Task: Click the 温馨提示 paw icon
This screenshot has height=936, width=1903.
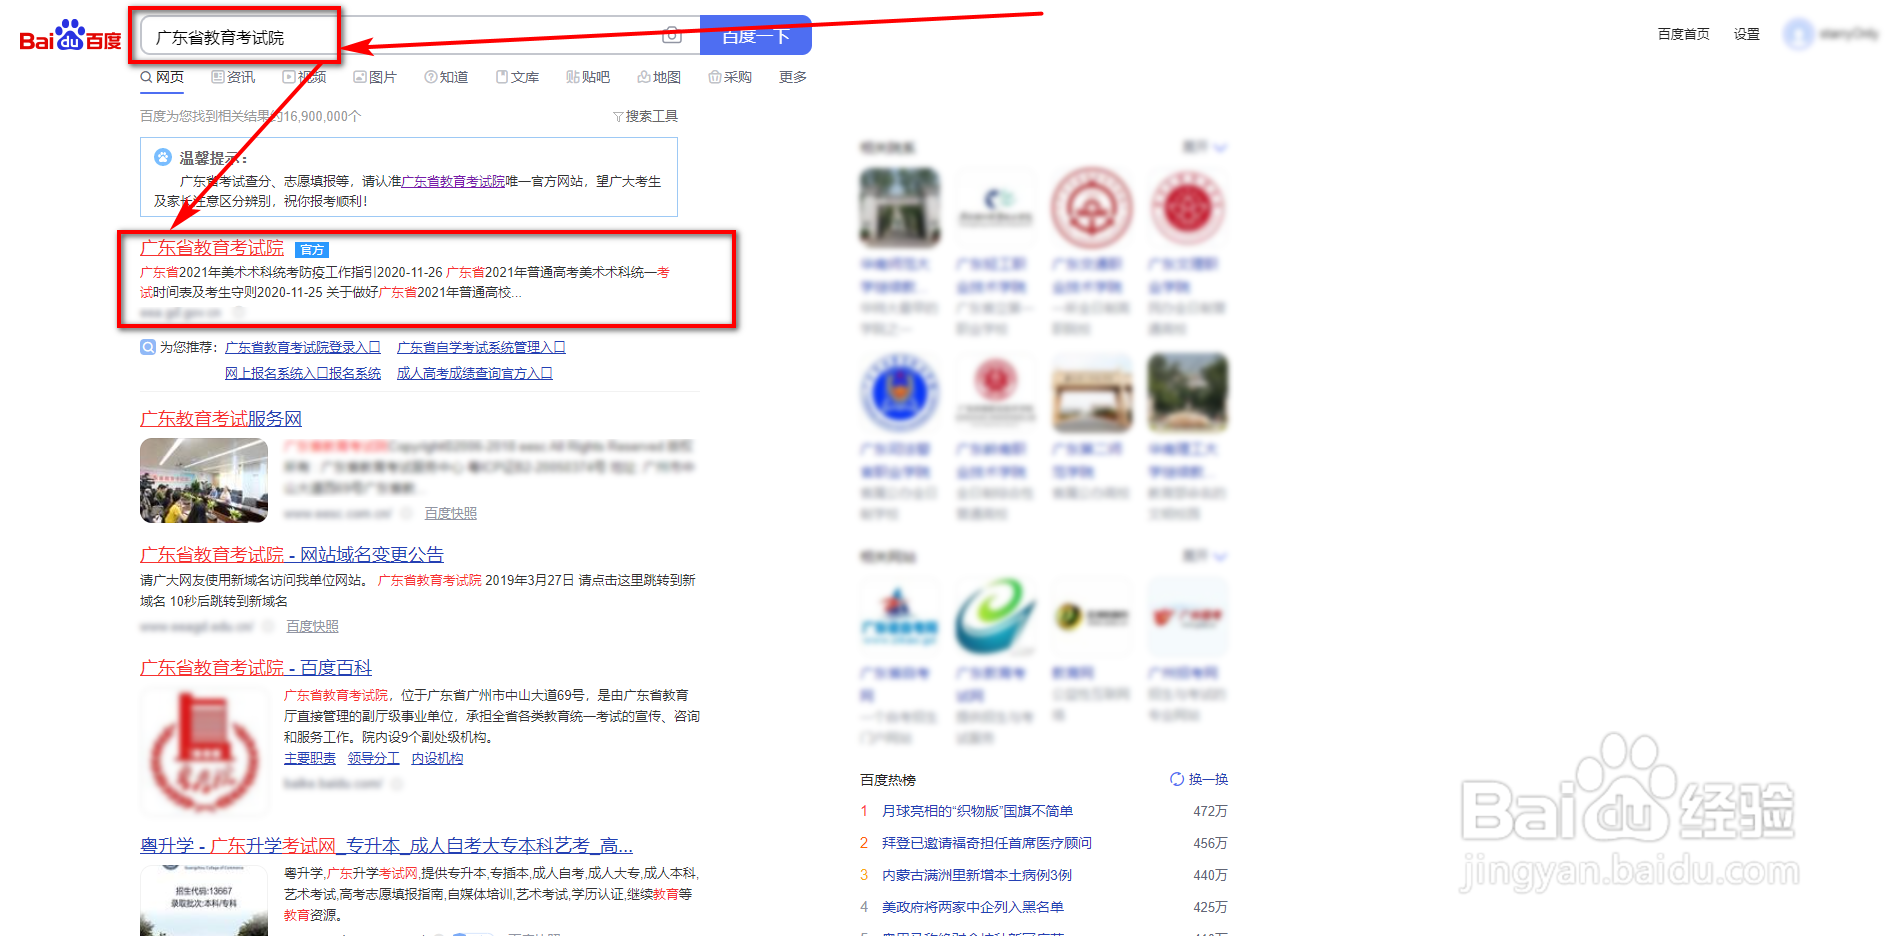Action: [163, 157]
